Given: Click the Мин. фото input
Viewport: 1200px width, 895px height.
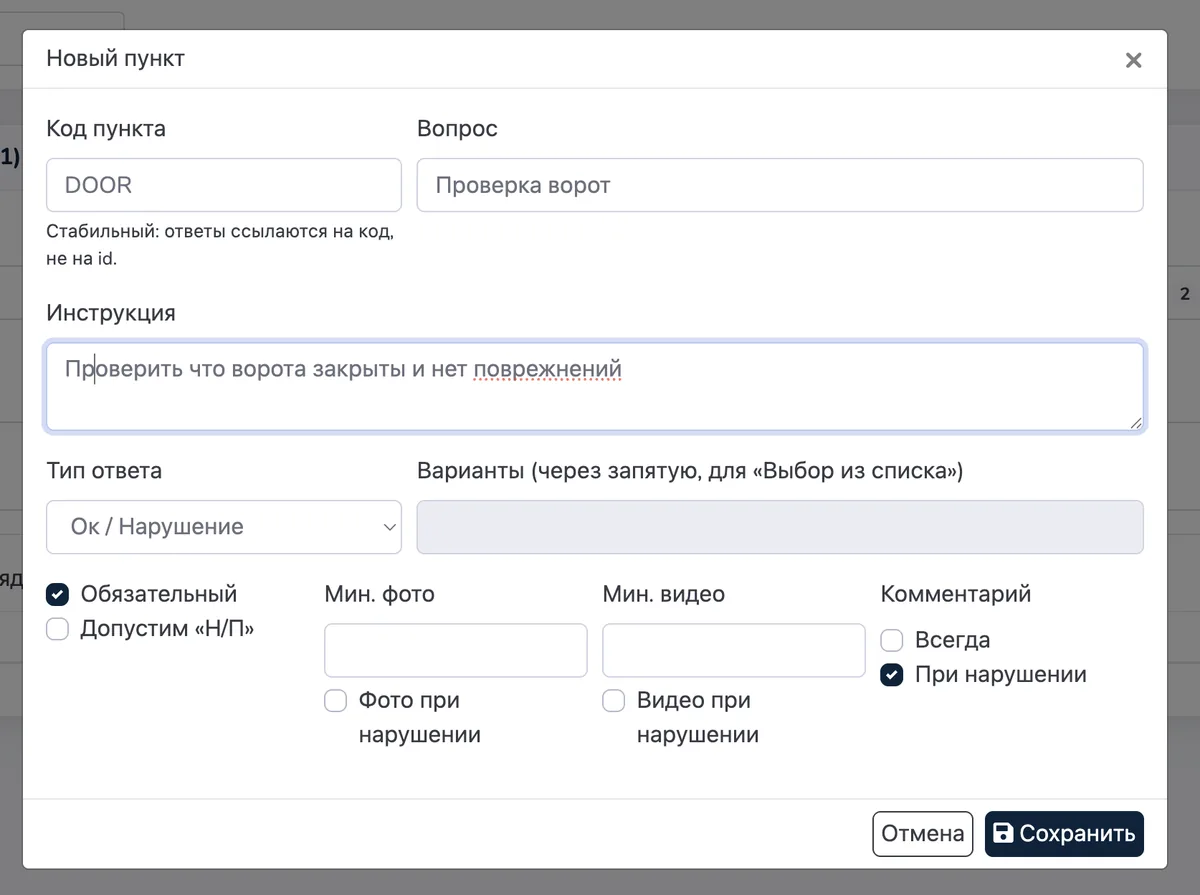Looking at the screenshot, I should click(456, 651).
